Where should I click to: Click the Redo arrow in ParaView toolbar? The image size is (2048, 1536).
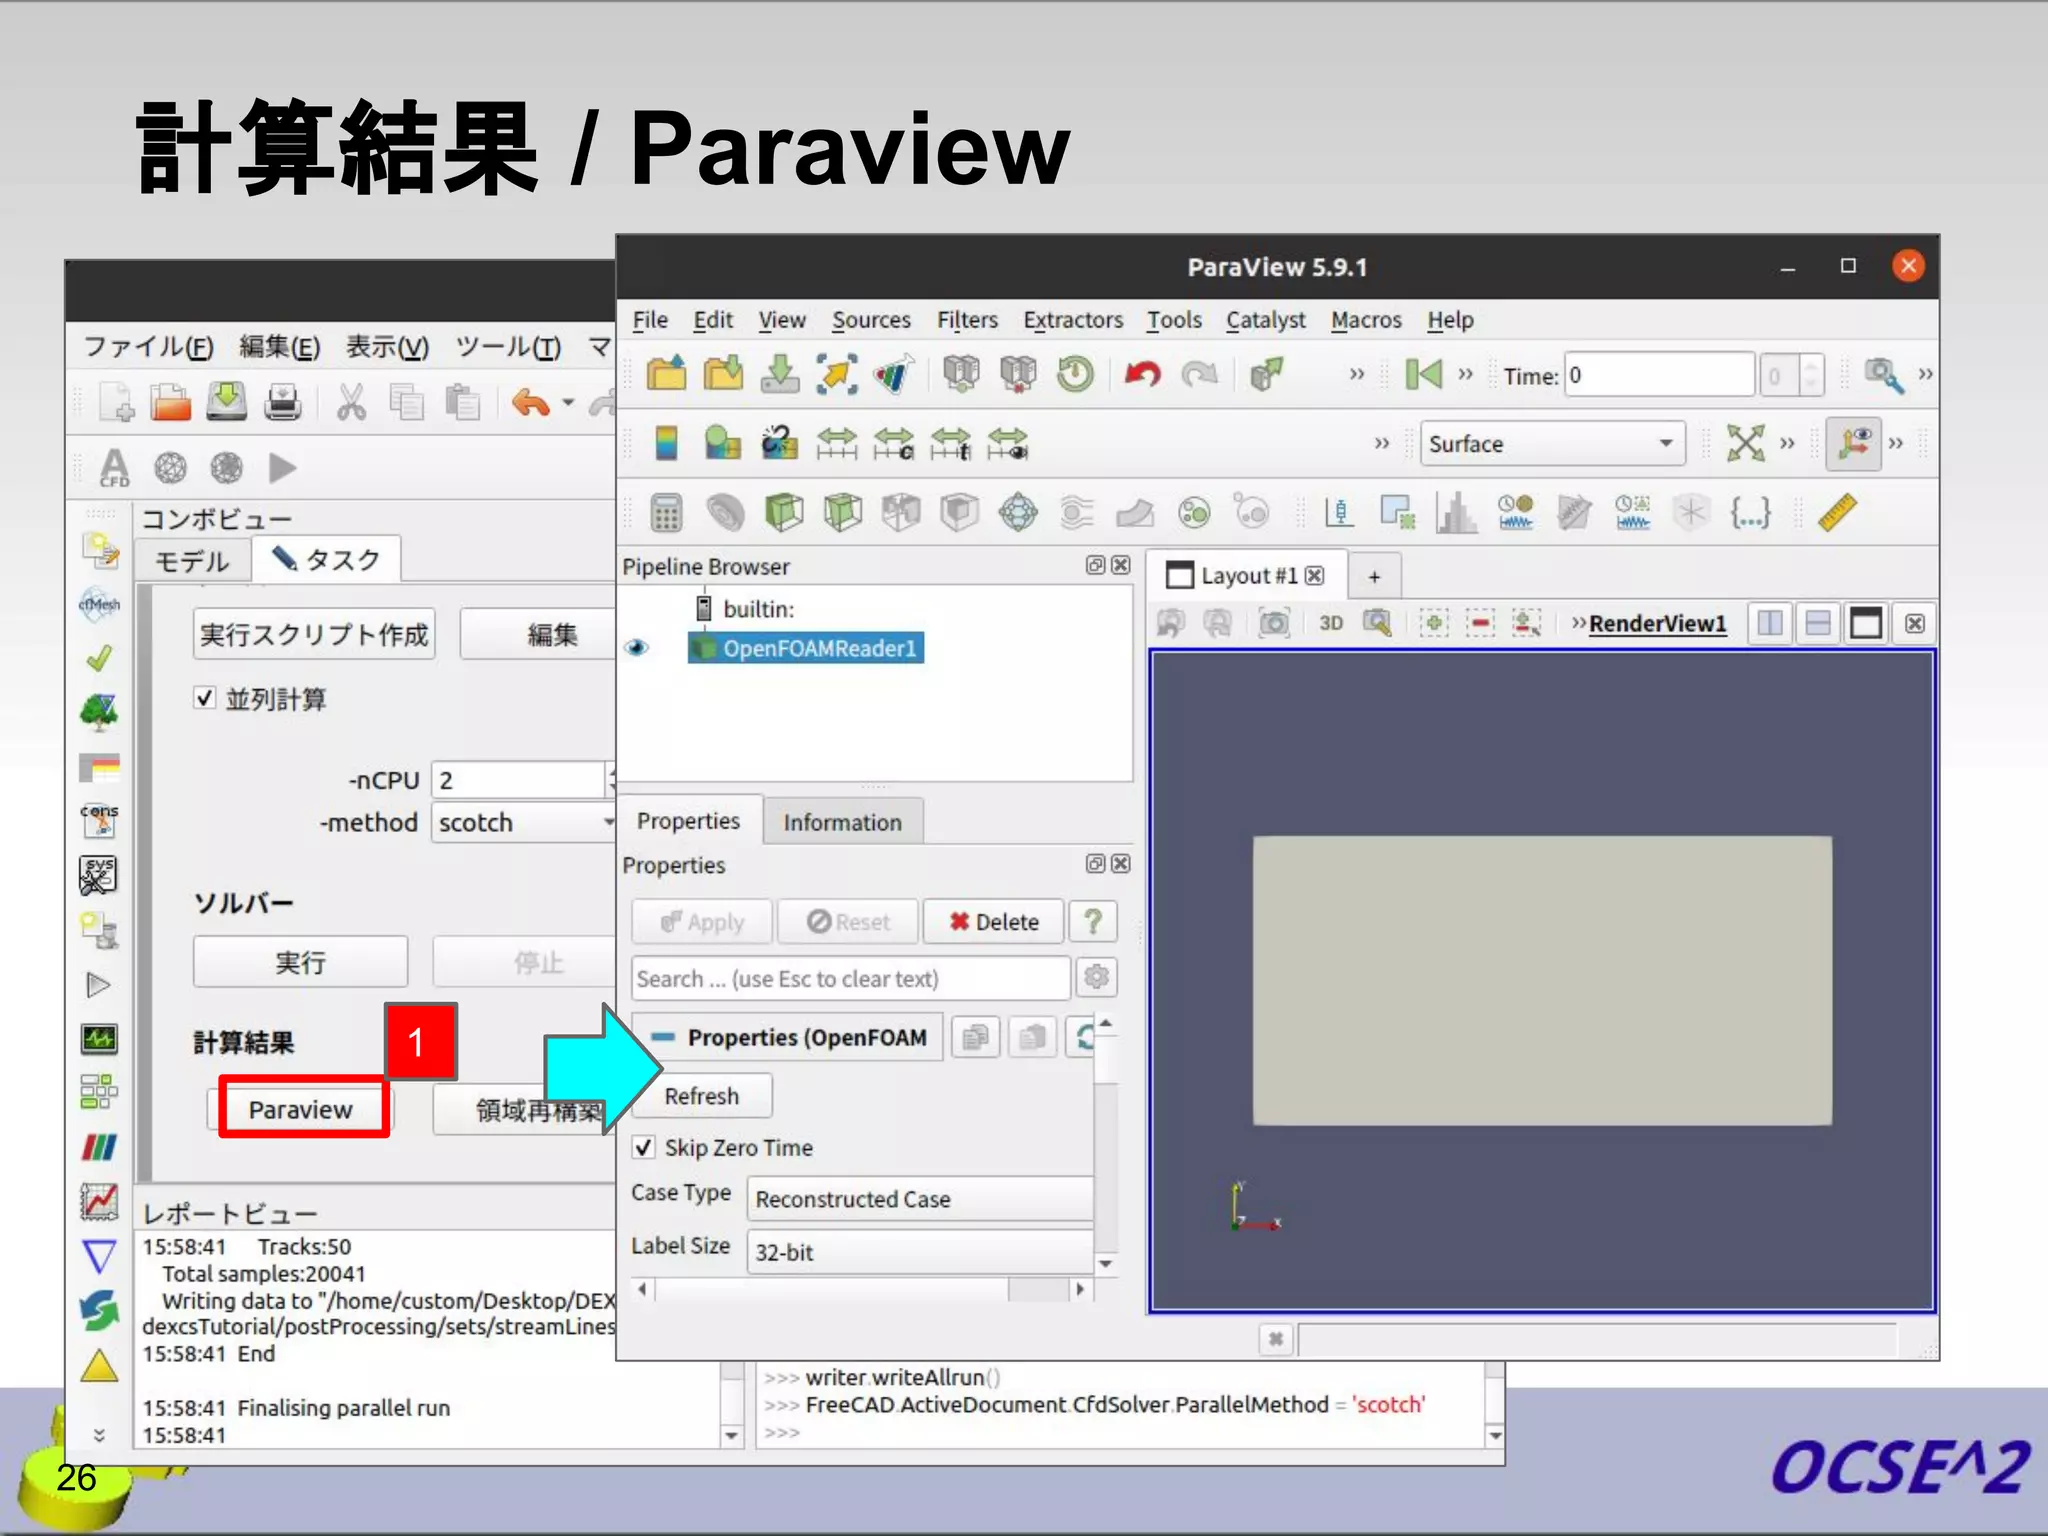[x=1199, y=374]
